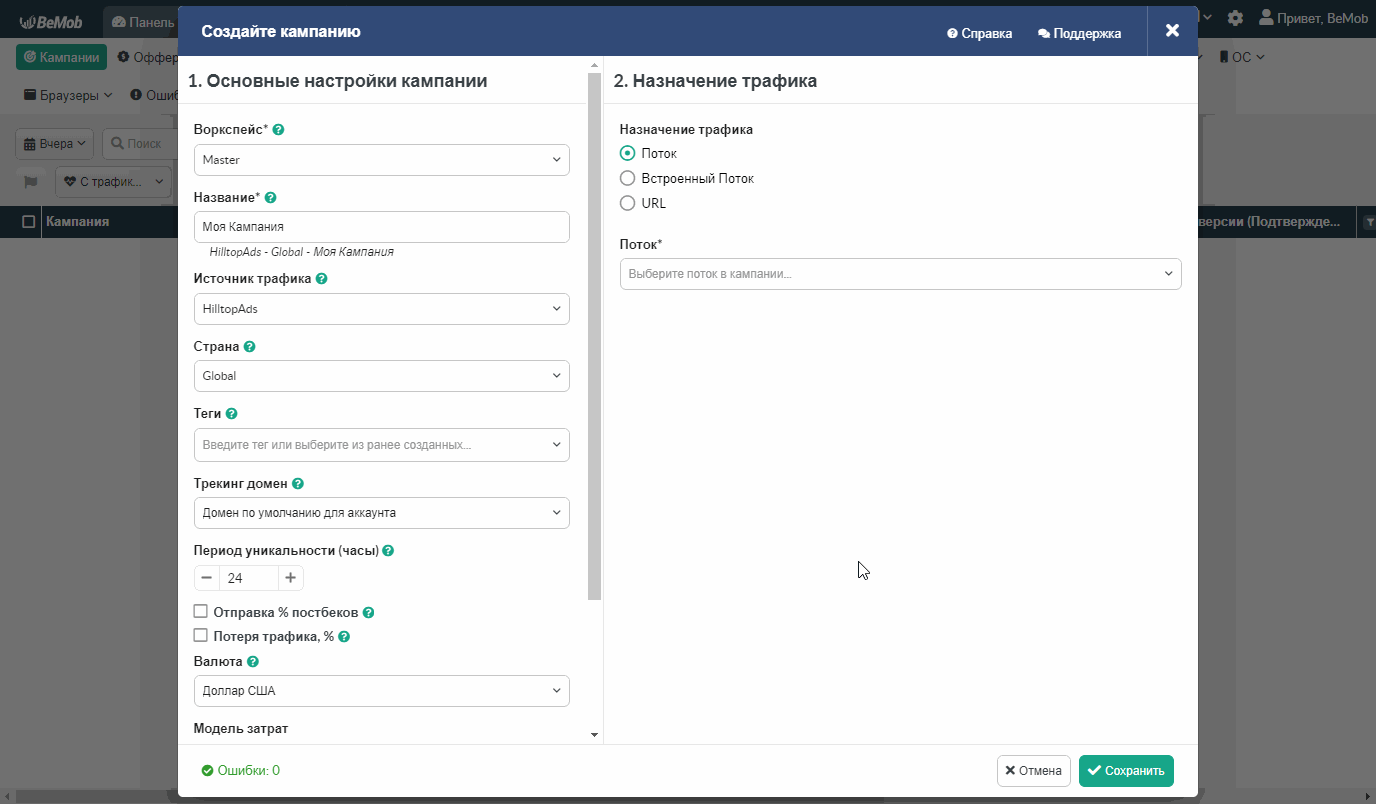Click help icon beside Трекинг домен
The height and width of the screenshot is (804, 1376).
298,484
